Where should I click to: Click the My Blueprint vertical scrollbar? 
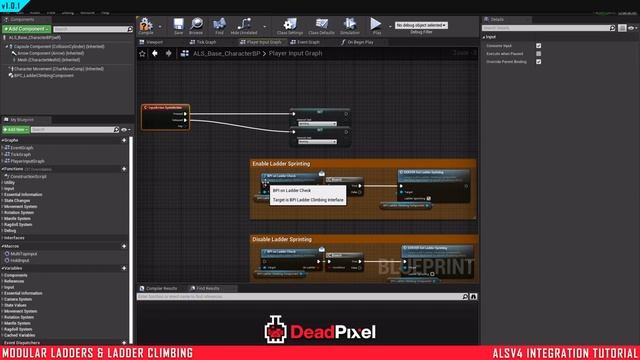tap(131, 241)
